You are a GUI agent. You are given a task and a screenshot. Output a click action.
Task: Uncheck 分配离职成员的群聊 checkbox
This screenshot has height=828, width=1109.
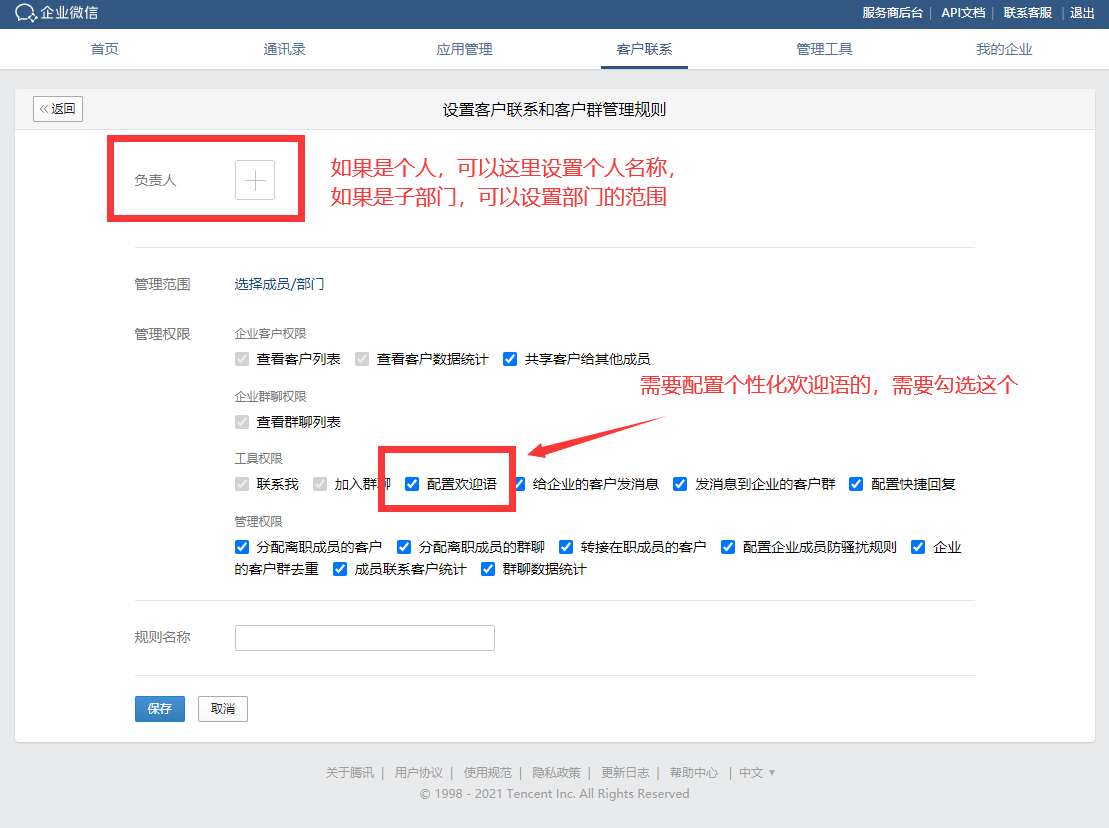pyautogui.click(x=404, y=547)
